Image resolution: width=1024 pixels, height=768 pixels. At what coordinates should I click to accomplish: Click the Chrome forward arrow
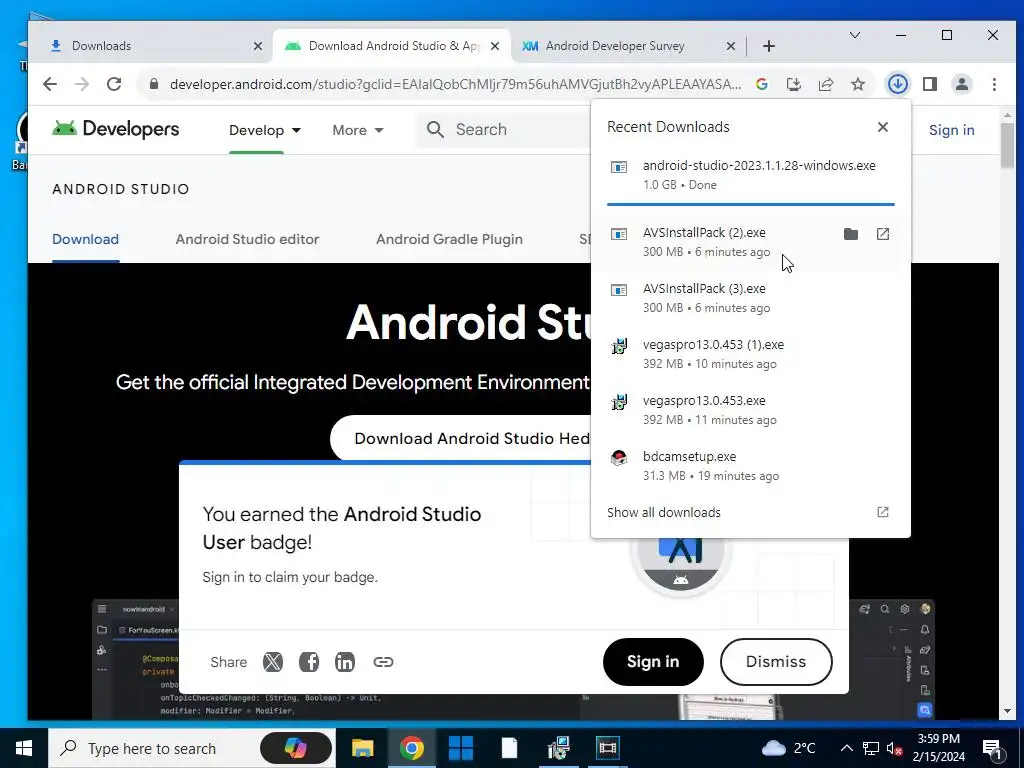coord(82,84)
